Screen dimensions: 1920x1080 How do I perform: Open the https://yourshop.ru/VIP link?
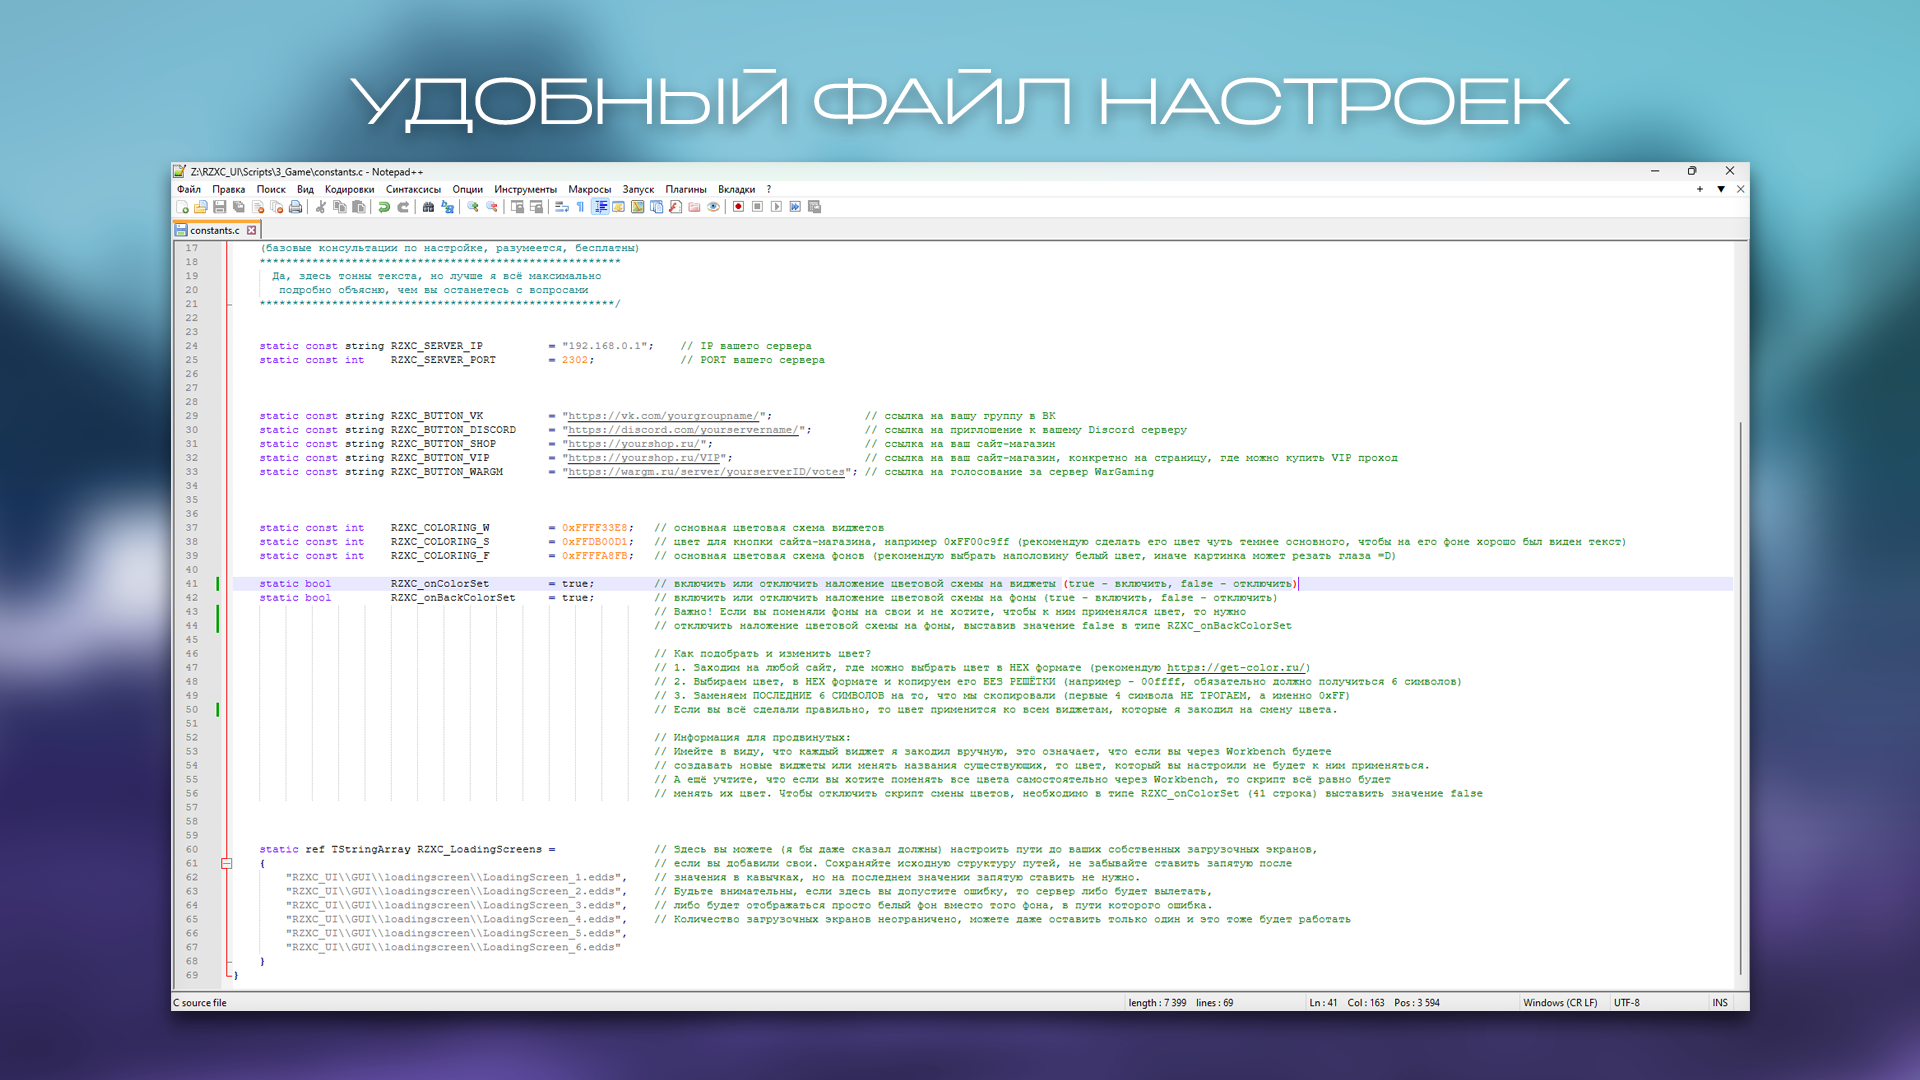(x=646, y=458)
